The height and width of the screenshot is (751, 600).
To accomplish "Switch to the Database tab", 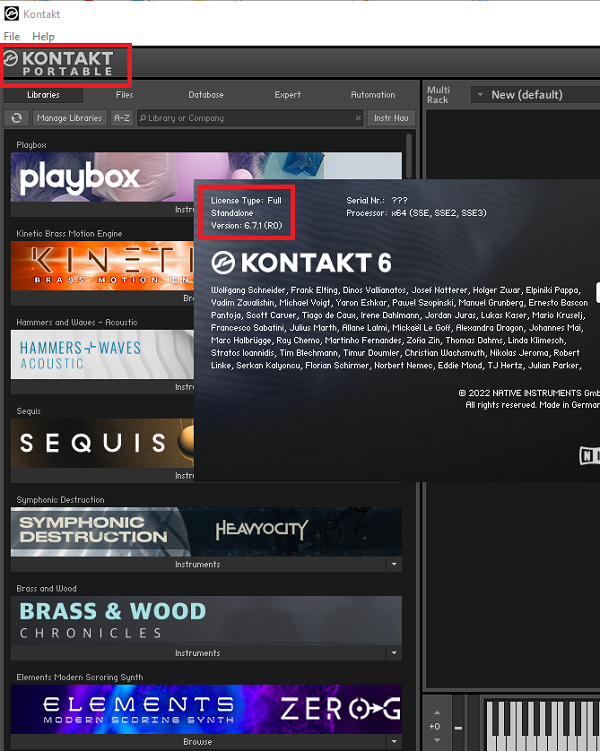I will click(x=206, y=95).
